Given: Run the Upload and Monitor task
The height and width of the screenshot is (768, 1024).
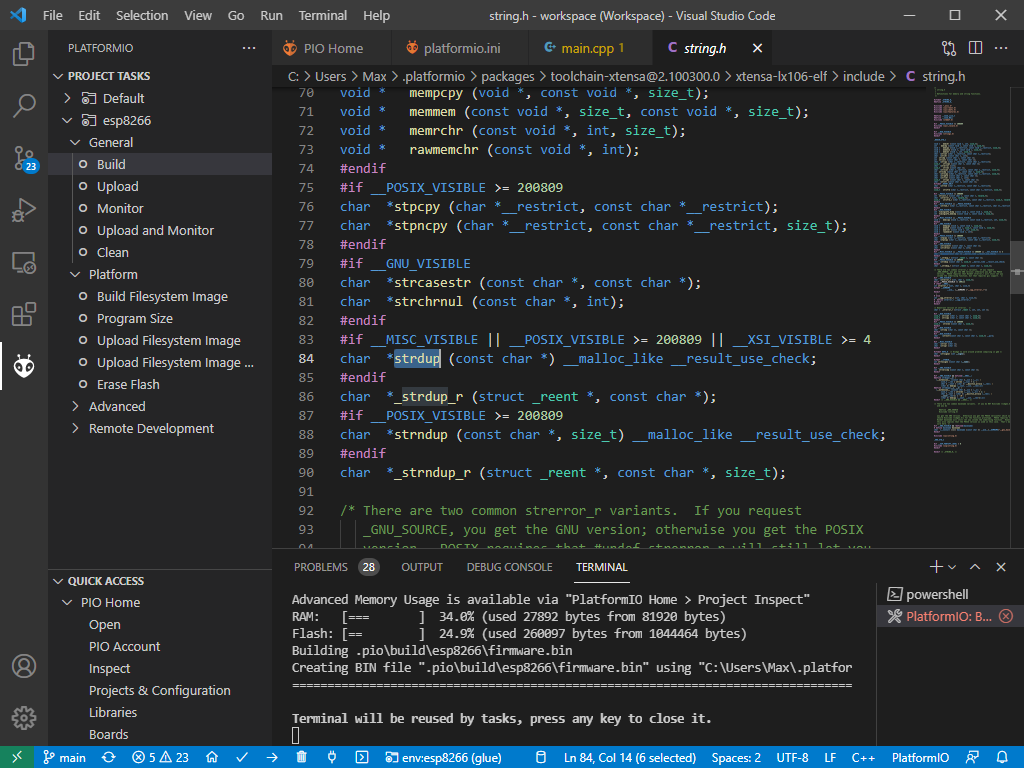Looking at the screenshot, I should 155,230.
